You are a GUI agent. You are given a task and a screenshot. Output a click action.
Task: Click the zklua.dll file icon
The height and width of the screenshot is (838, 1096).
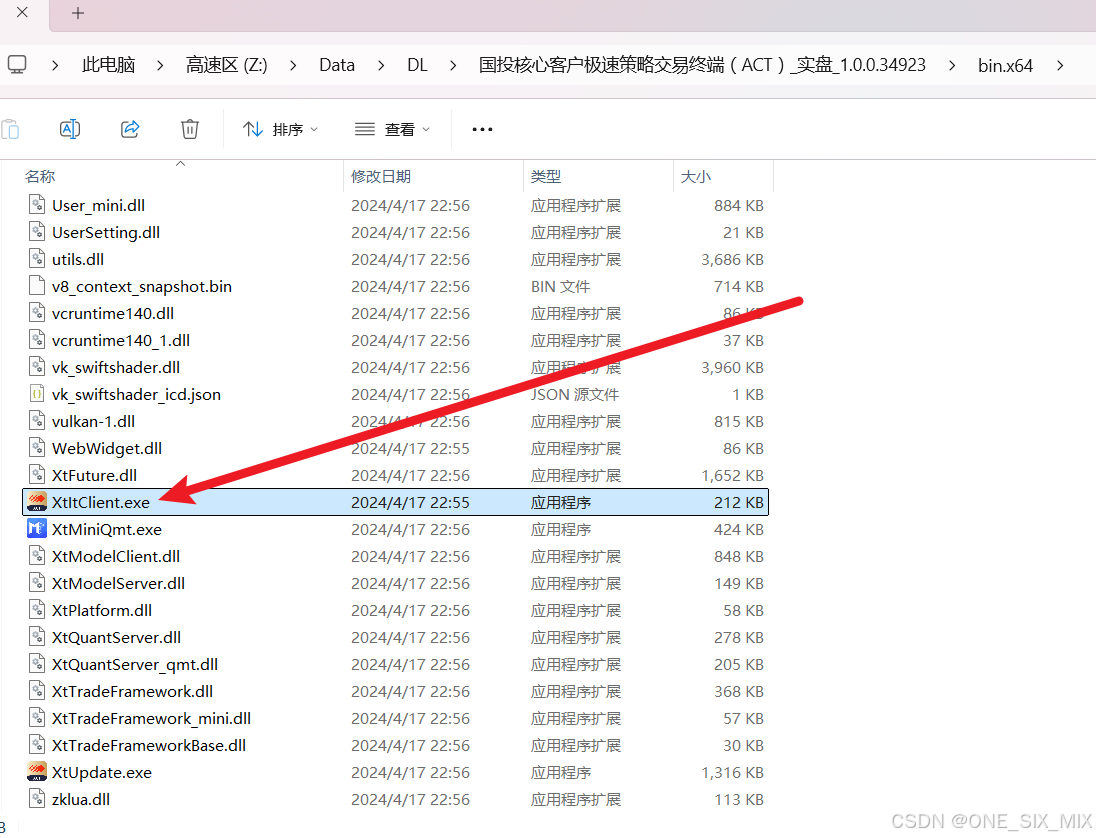36,799
